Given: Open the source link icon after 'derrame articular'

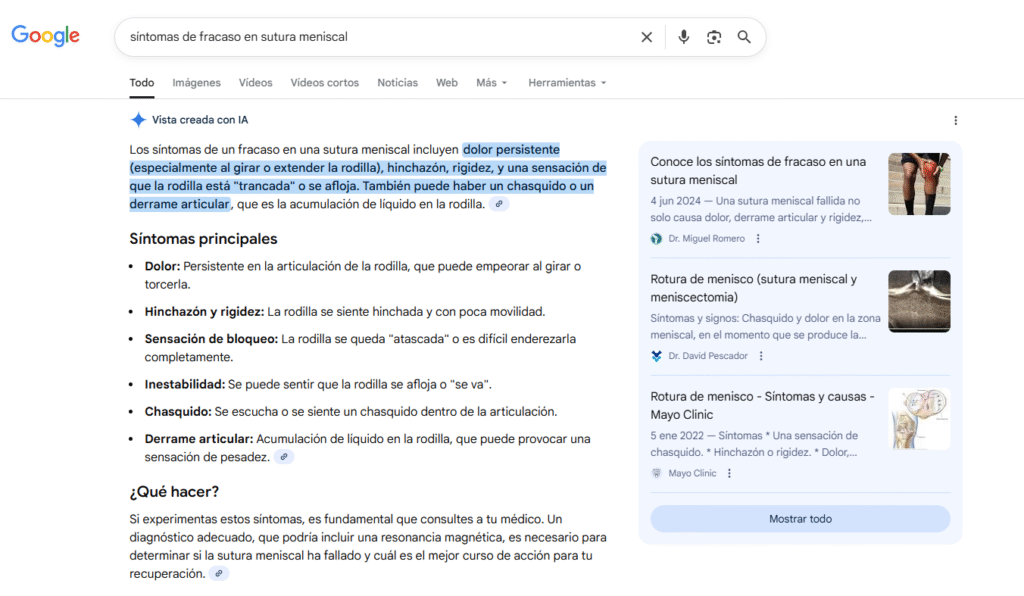Looking at the screenshot, I should [497, 203].
